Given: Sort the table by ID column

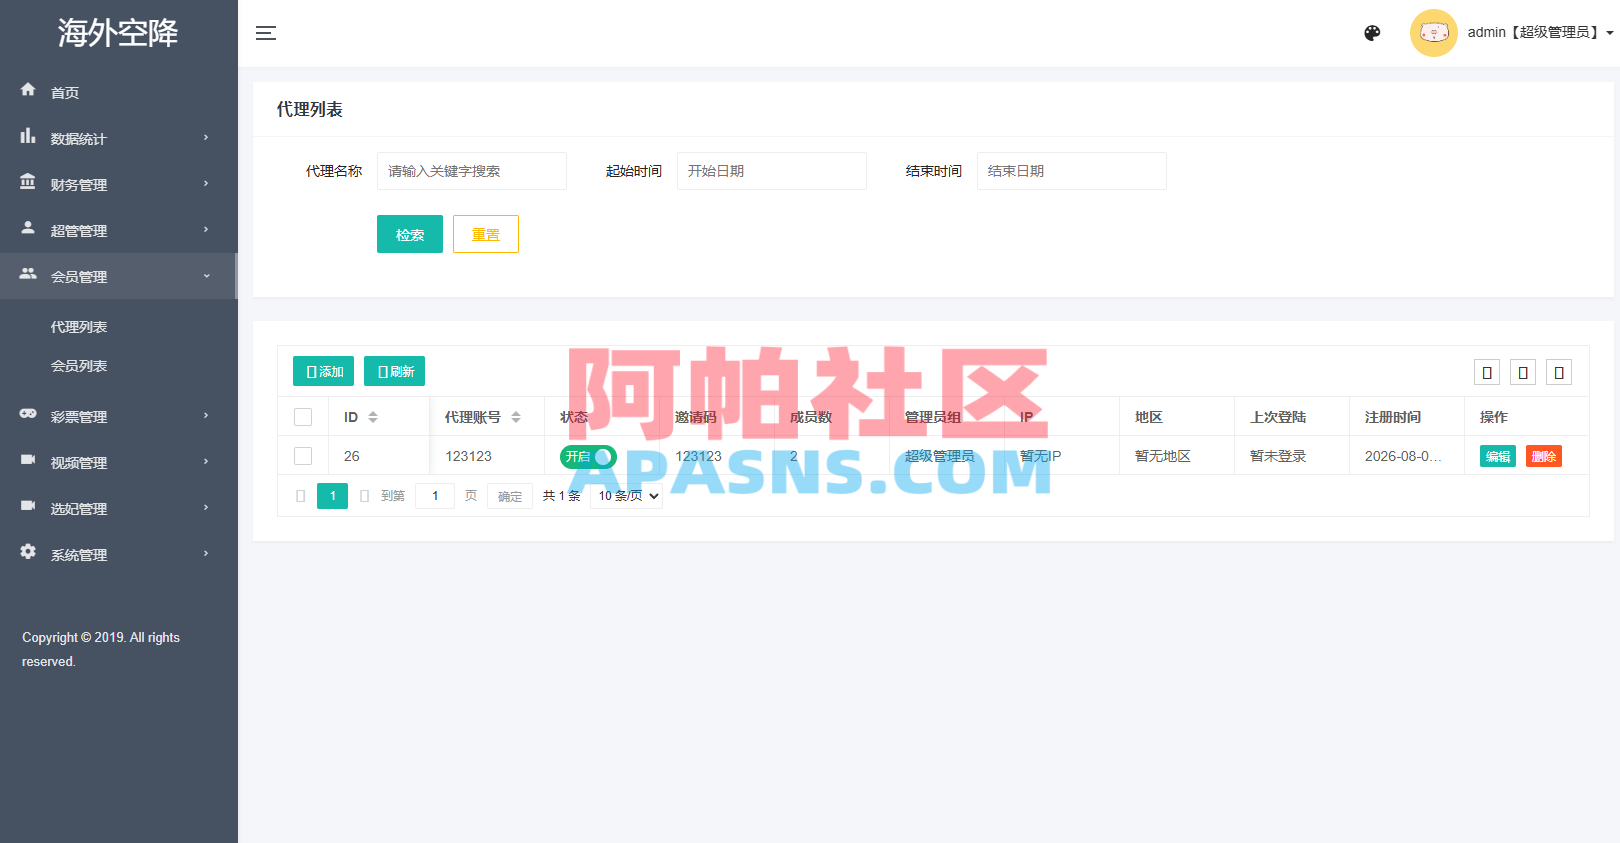Looking at the screenshot, I should tap(373, 417).
